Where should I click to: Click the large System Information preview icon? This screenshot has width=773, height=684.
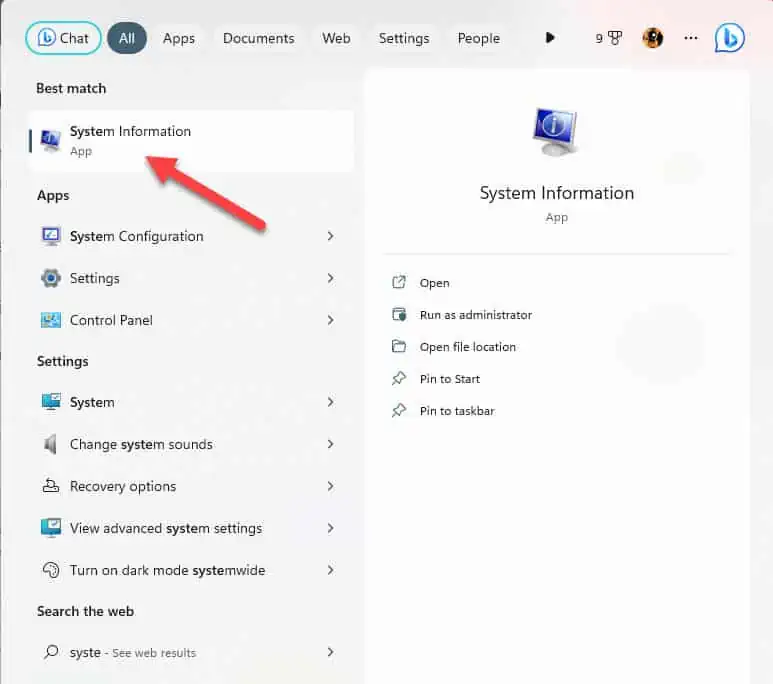click(556, 132)
